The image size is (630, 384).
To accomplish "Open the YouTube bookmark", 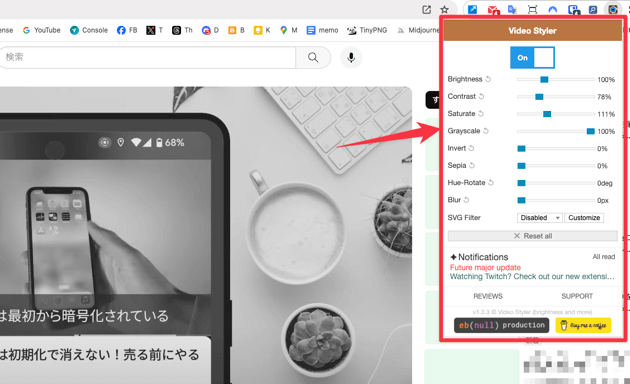I will 41,30.
